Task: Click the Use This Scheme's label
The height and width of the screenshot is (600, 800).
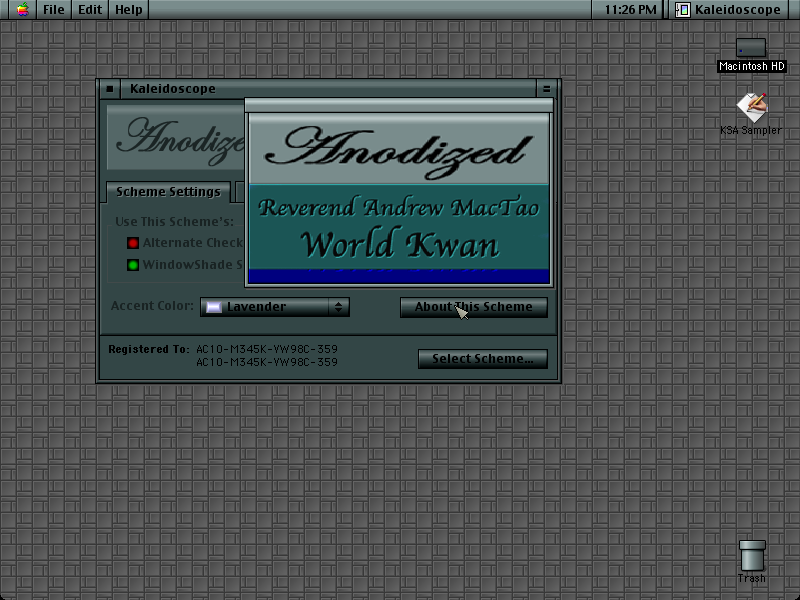Action: click(x=174, y=221)
